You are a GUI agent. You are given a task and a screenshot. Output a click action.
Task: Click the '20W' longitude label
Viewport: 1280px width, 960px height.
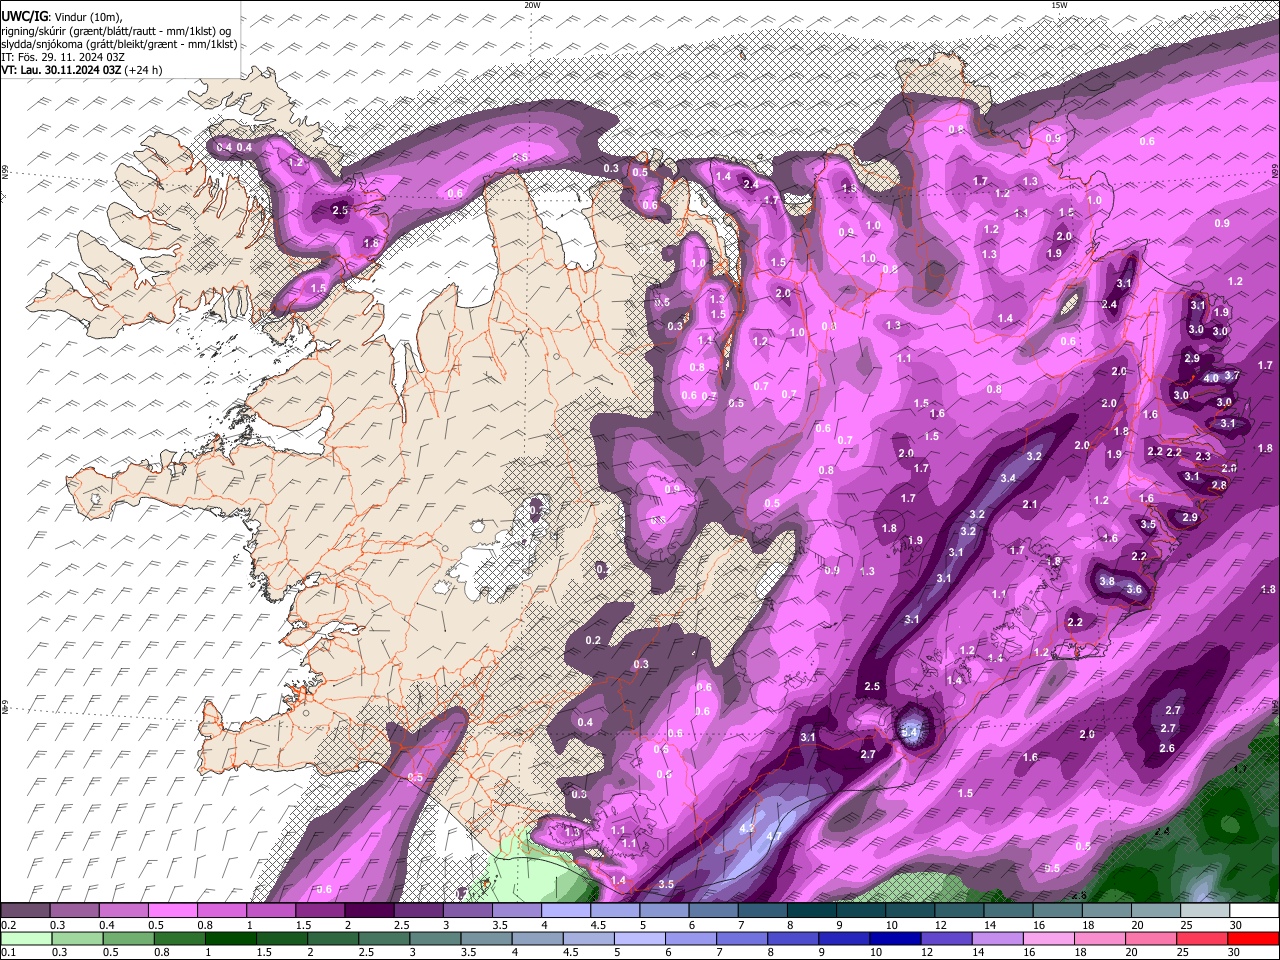click(532, 5)
